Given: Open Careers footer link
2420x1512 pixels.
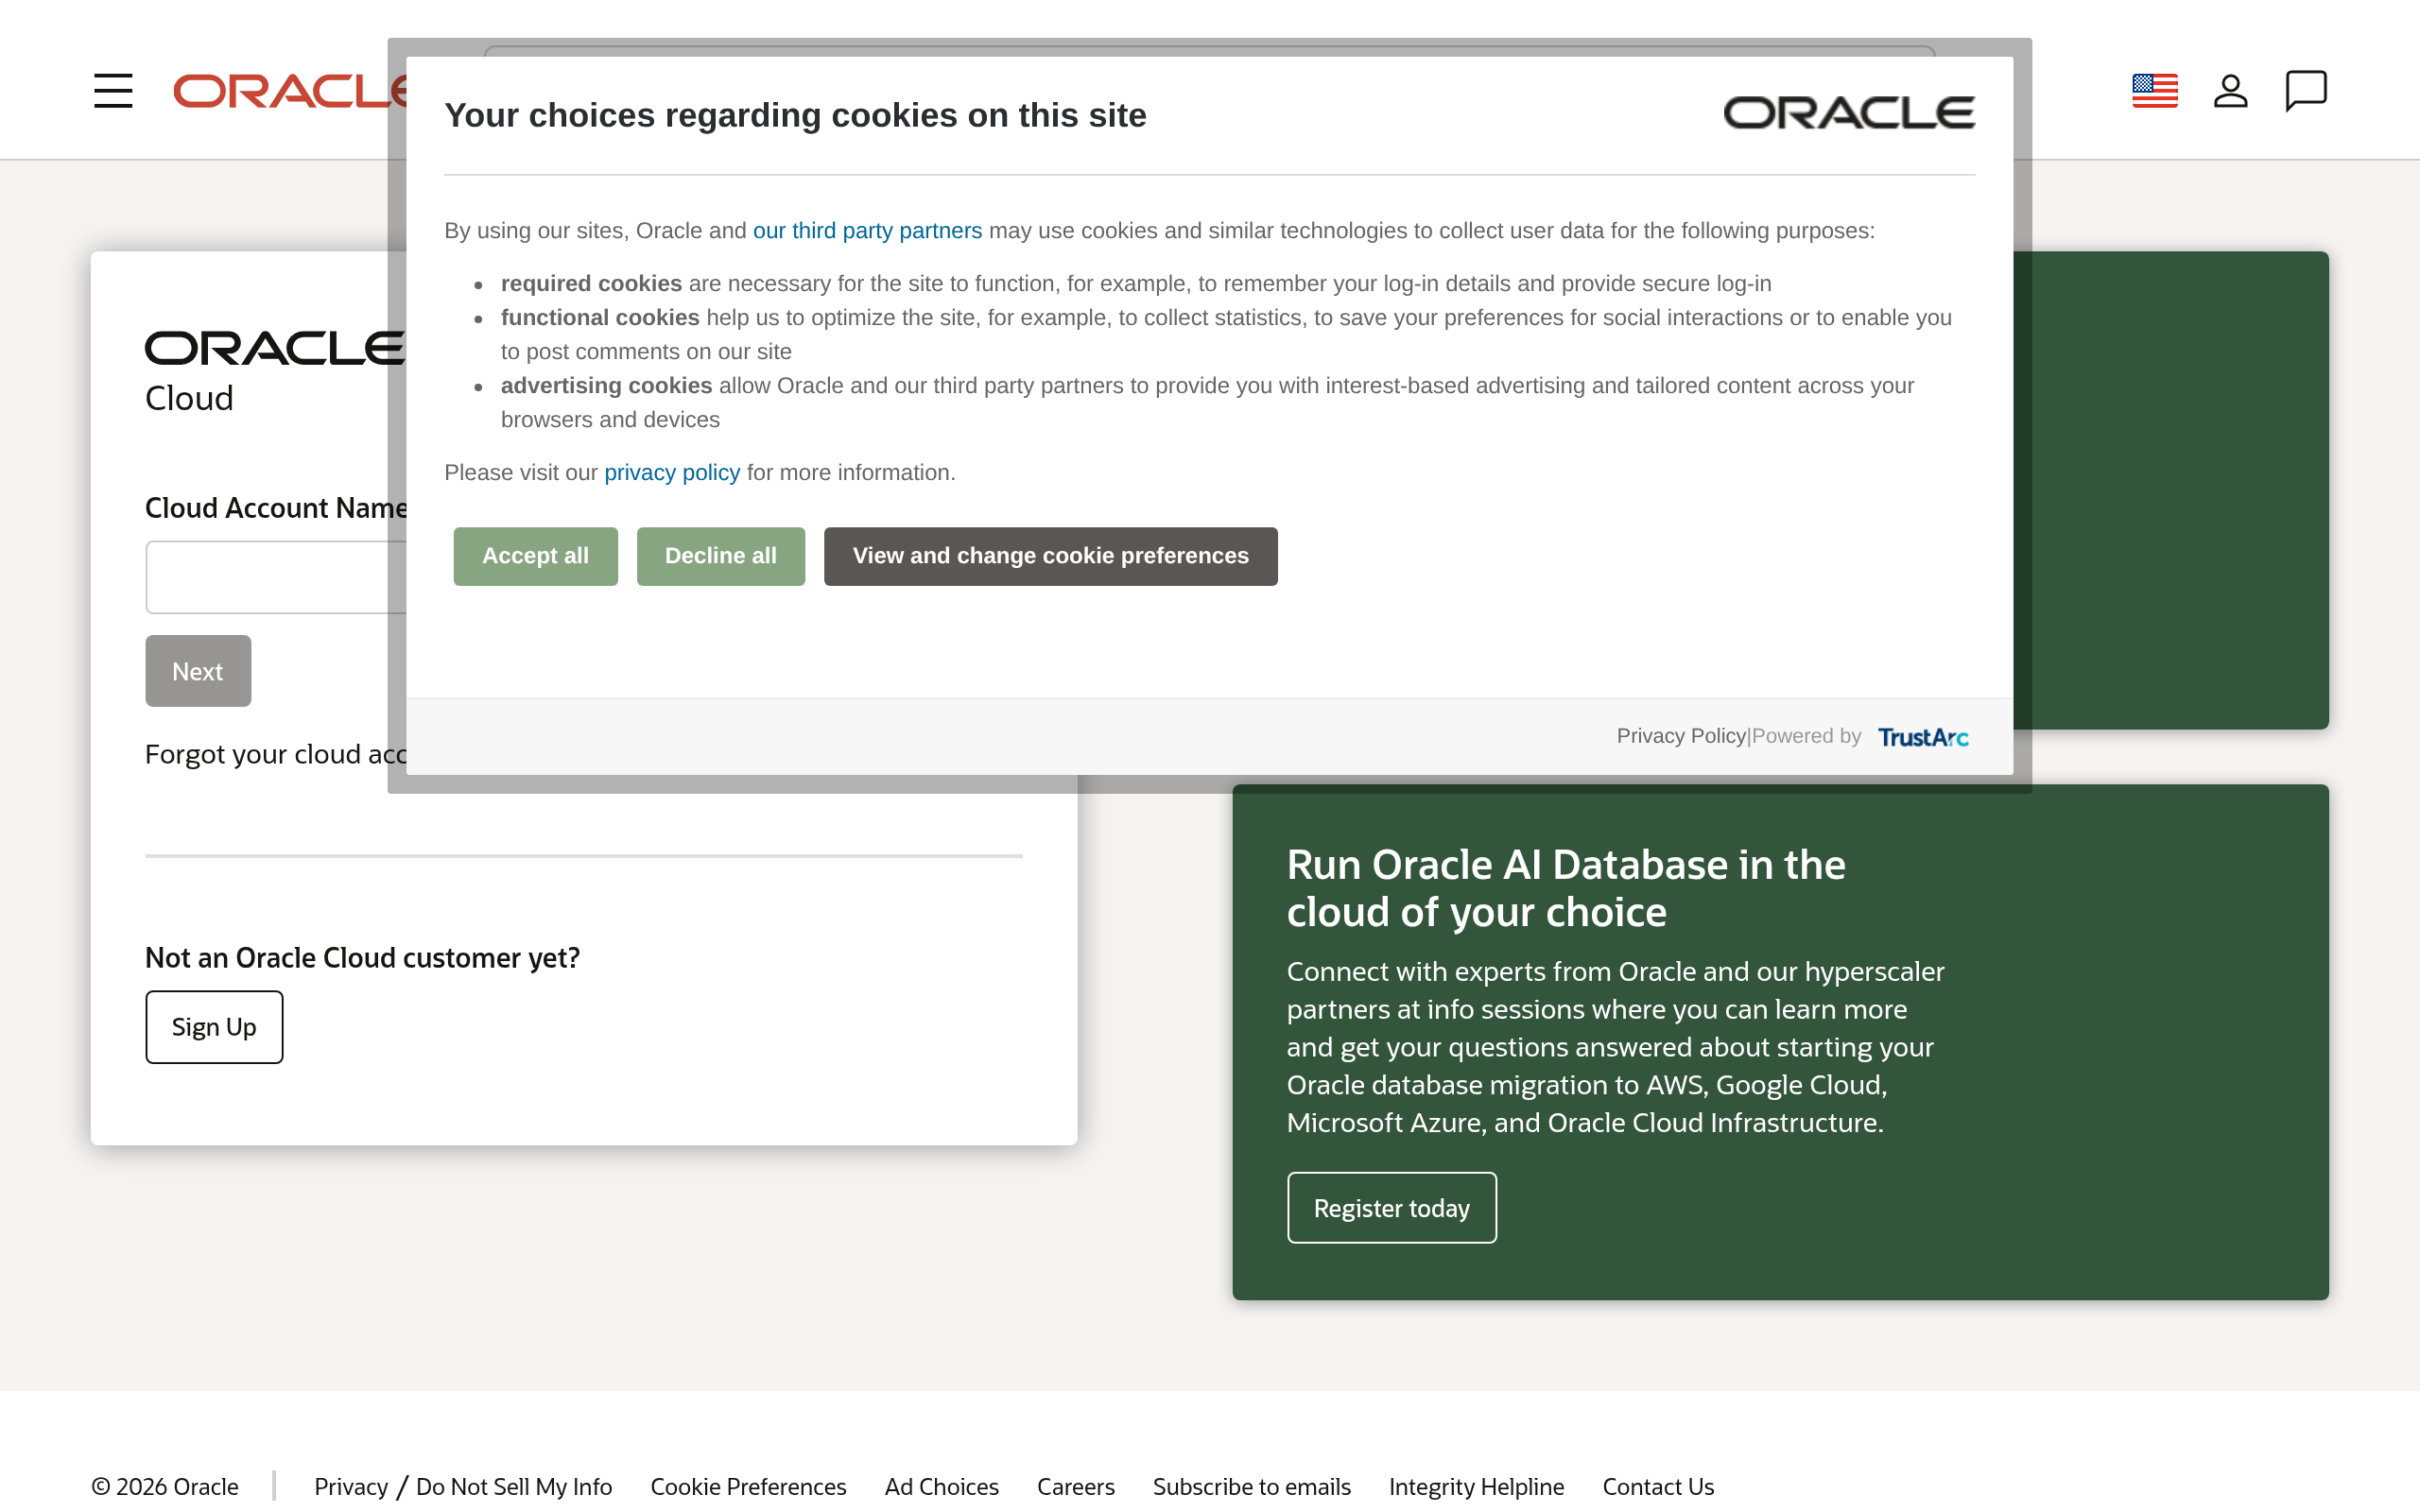Looking at the screenshot, I should tap(1075, 1487).
